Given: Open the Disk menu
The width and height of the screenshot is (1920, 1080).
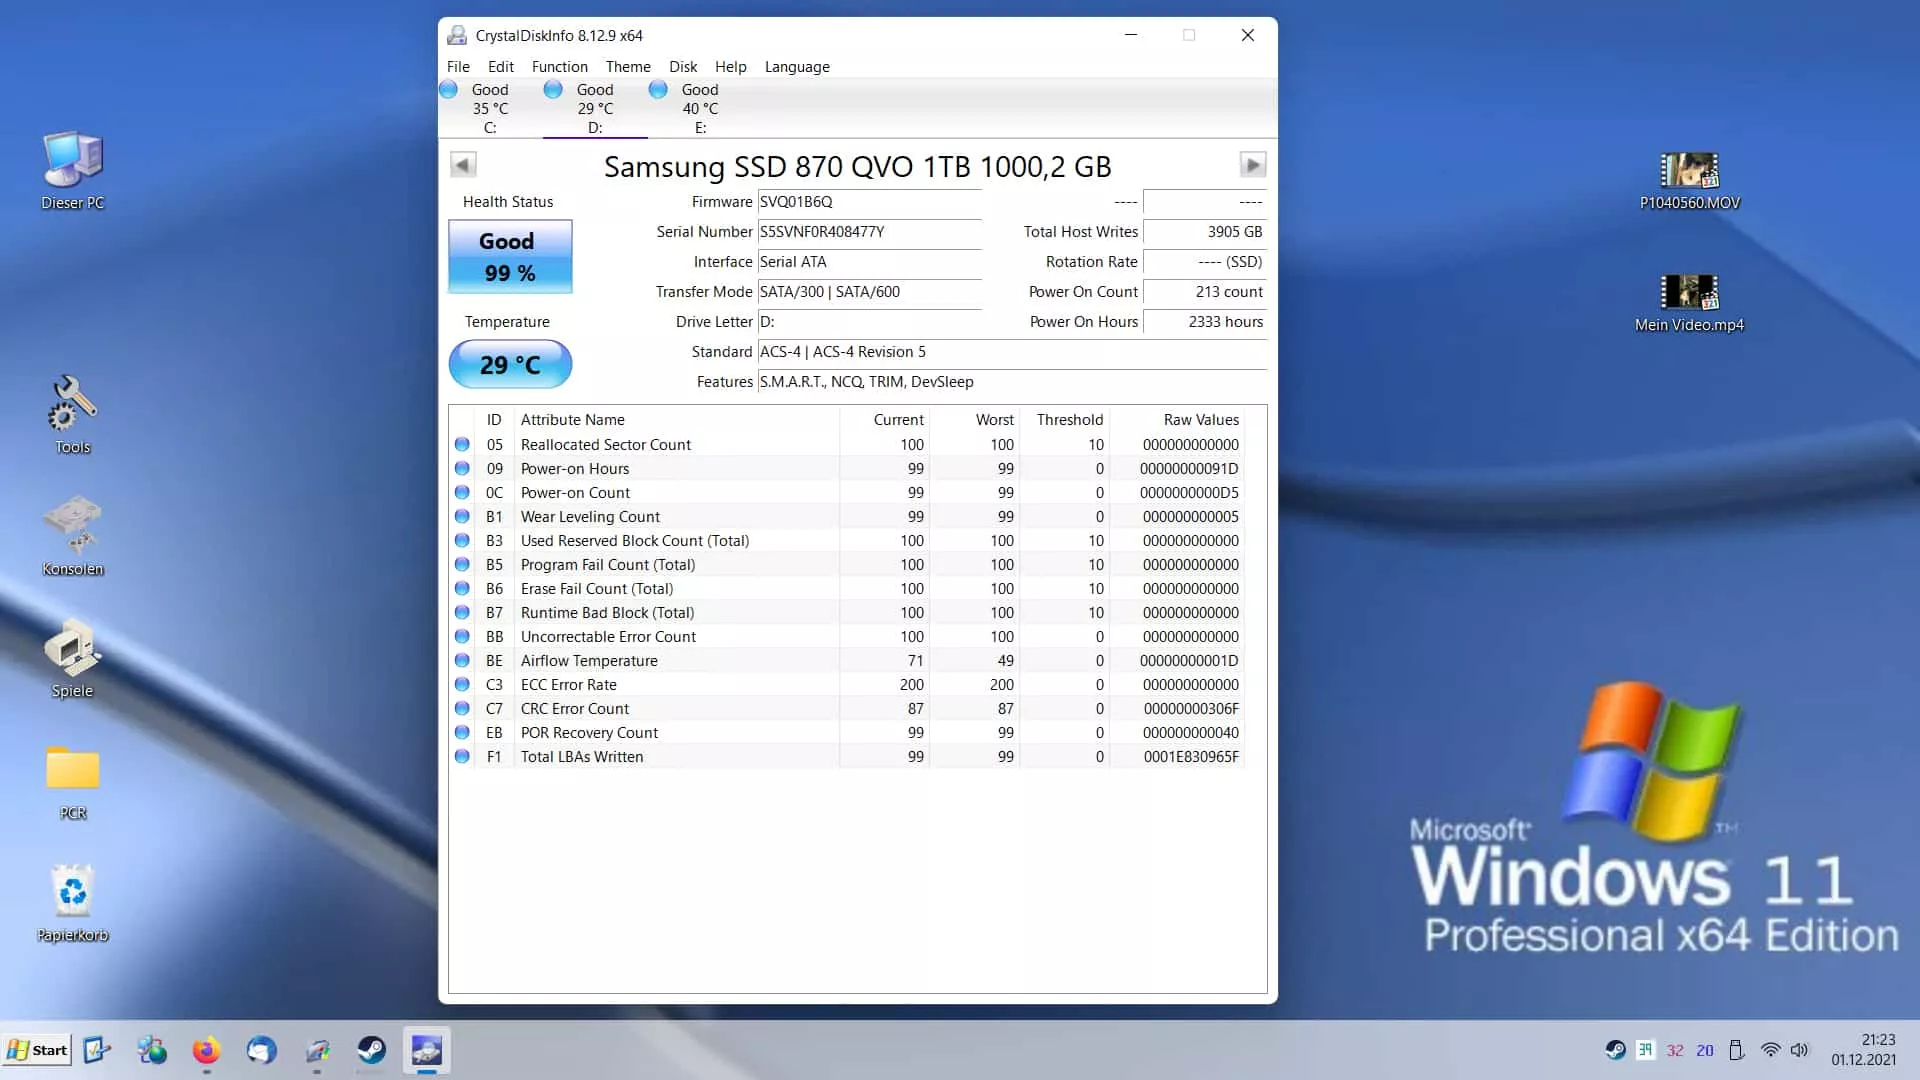Looking at the screenshot, I should (x=683, y=67).
